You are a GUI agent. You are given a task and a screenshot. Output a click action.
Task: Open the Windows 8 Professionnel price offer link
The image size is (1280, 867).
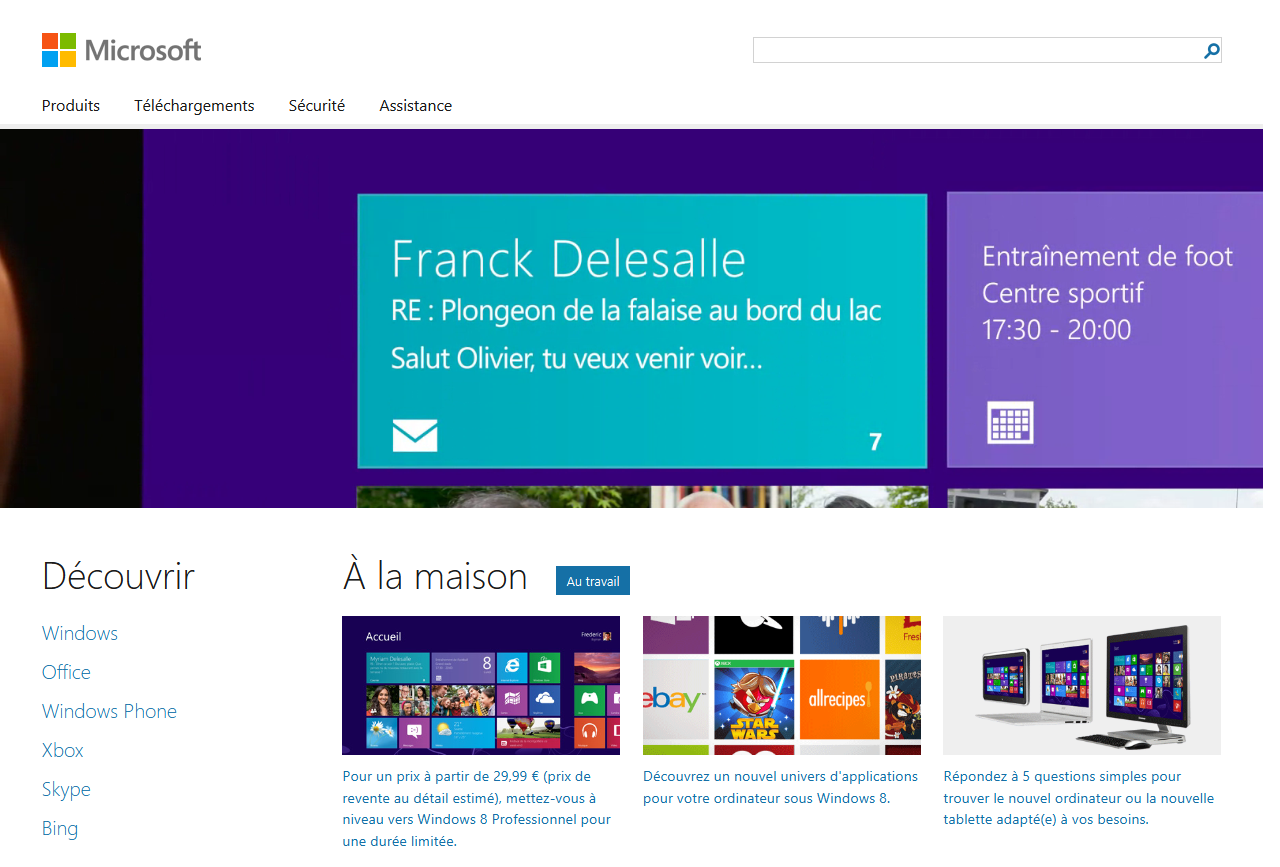(x=477, y=808)
